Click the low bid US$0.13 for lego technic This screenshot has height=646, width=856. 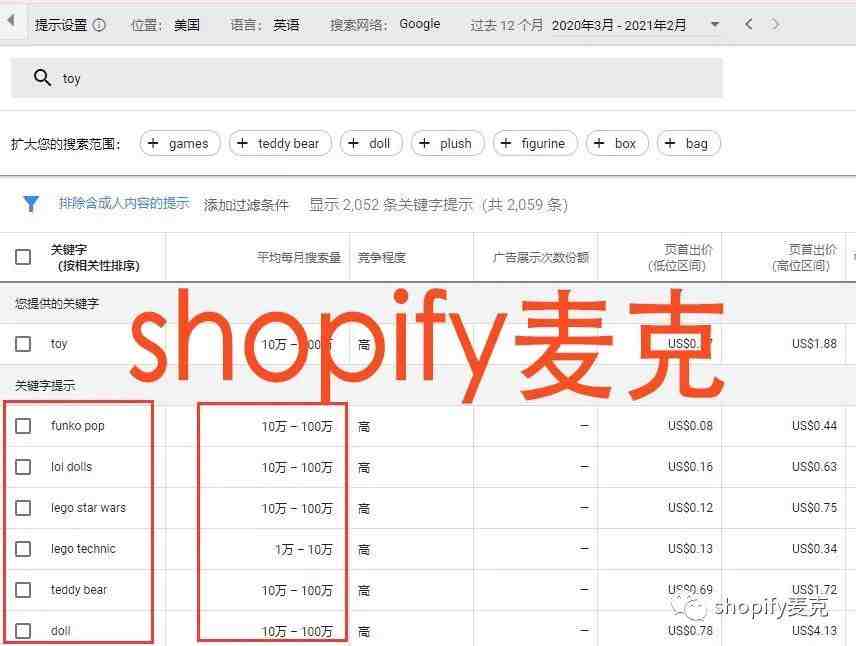pos(691,549)
